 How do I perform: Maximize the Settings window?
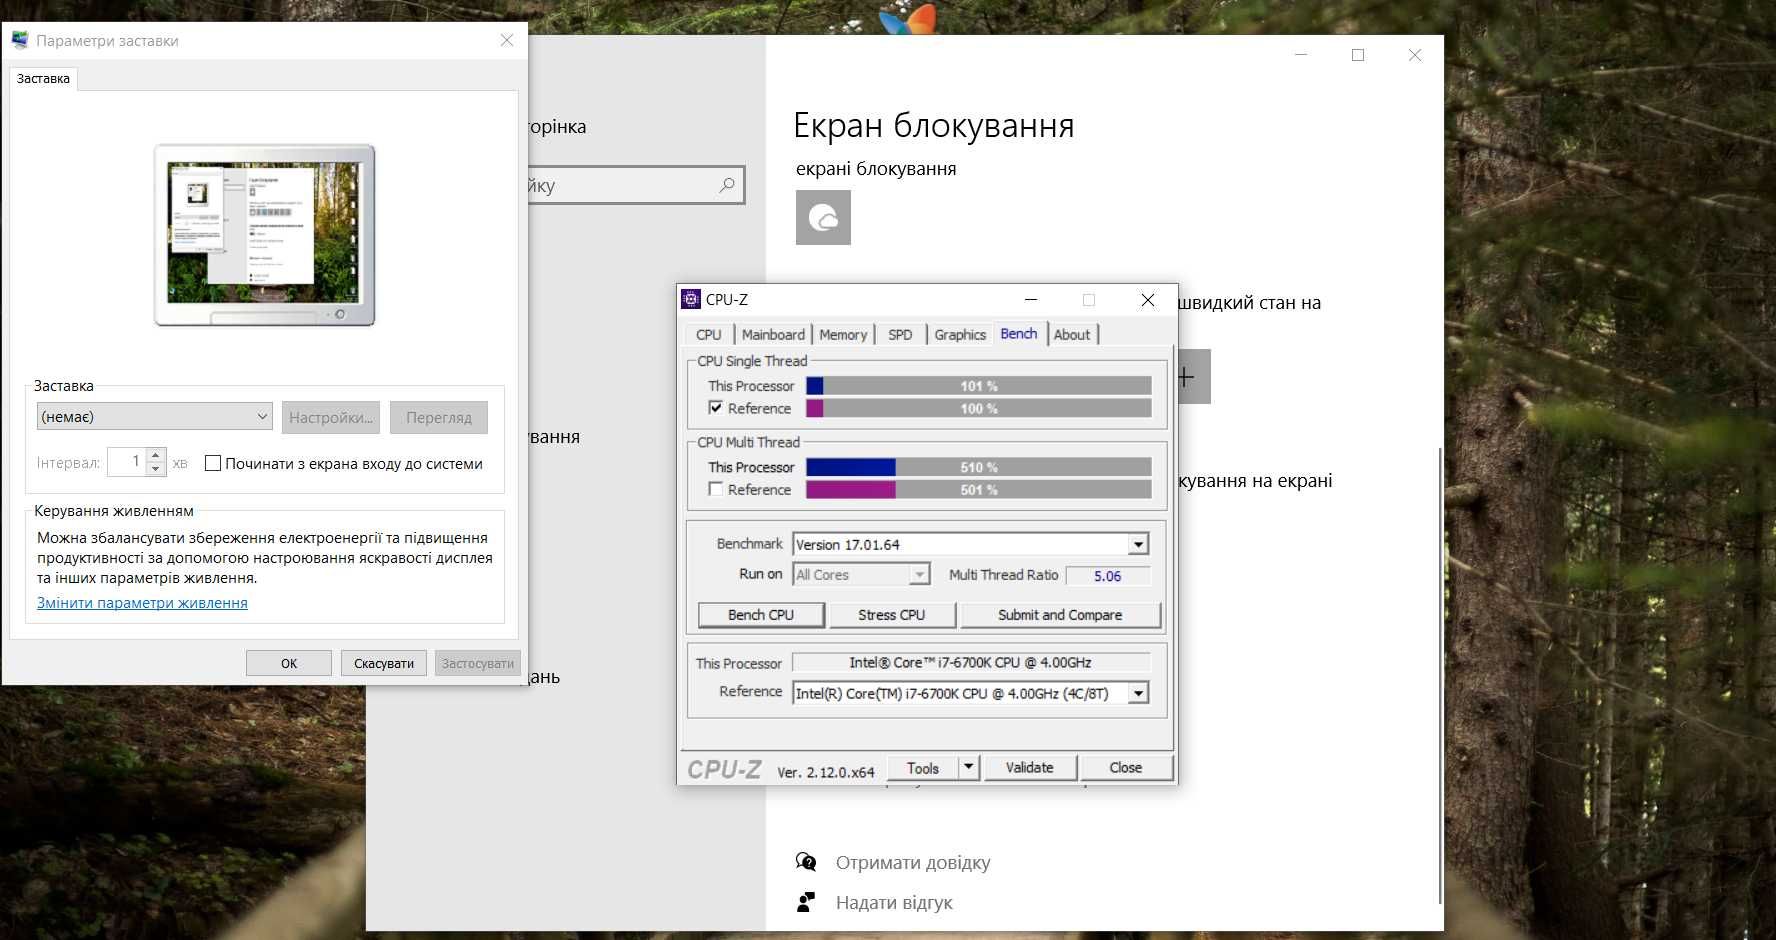tap(1358, 55)
